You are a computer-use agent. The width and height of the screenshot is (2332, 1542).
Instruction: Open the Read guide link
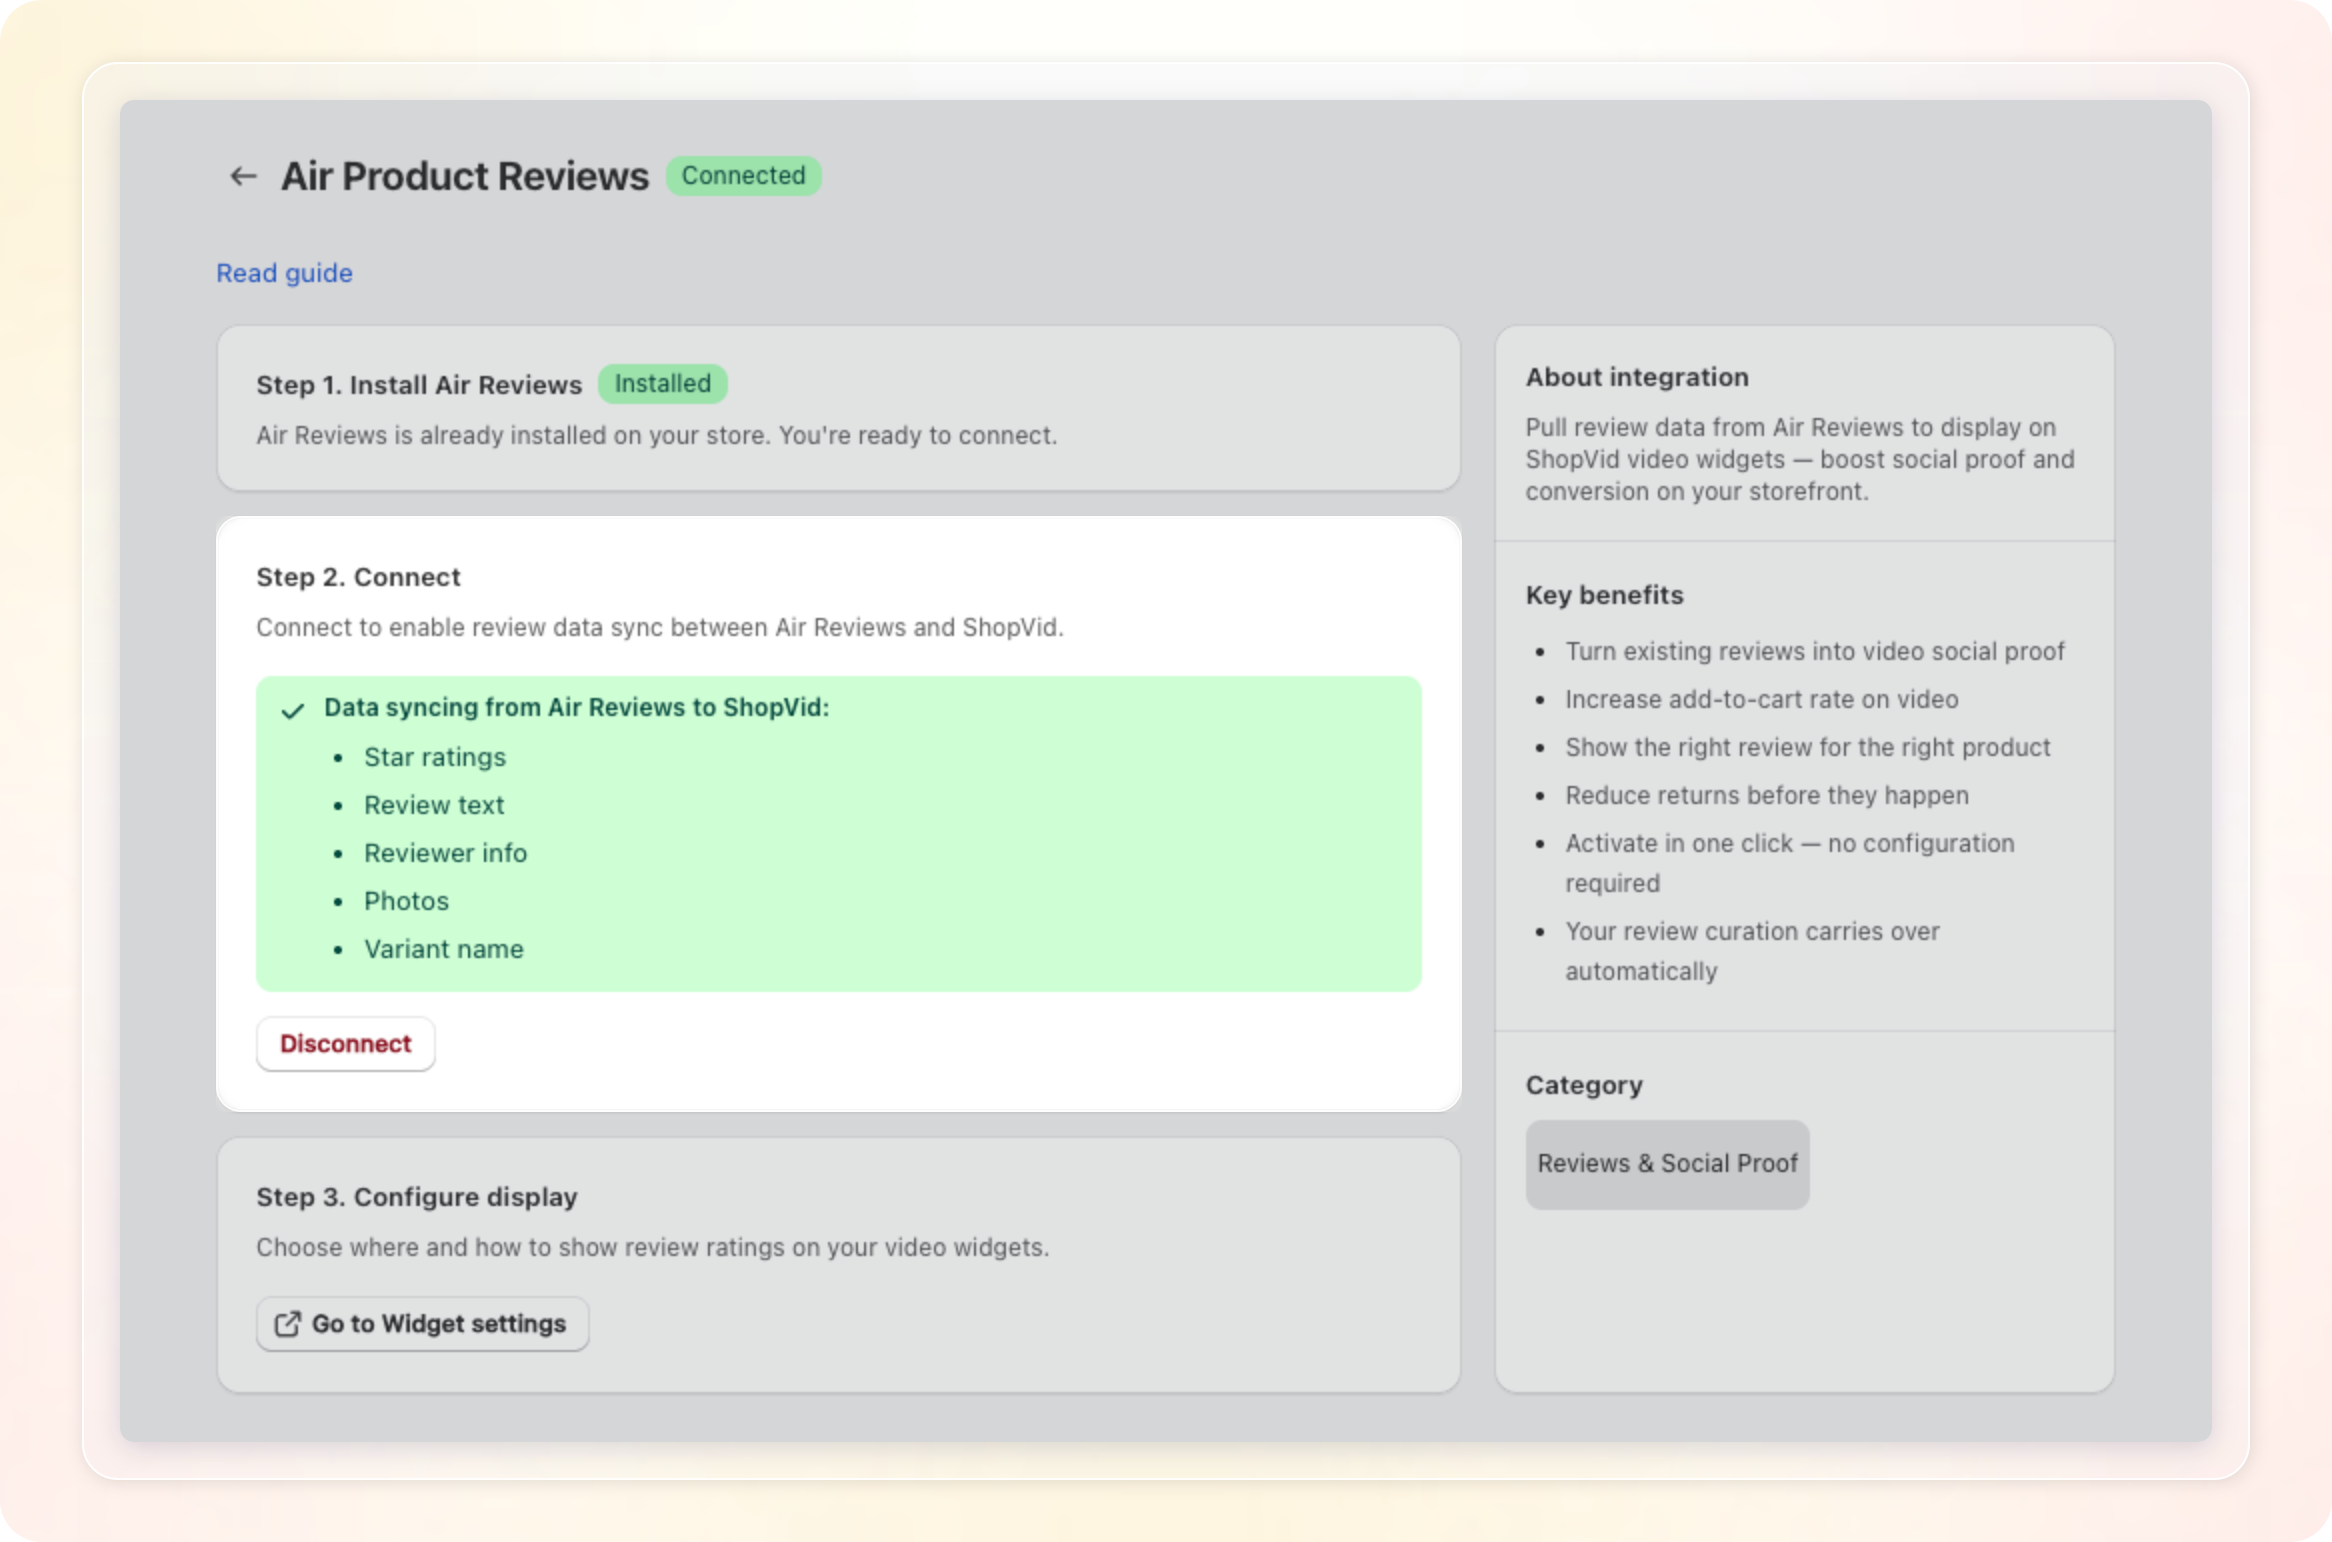tap(284, 273)
